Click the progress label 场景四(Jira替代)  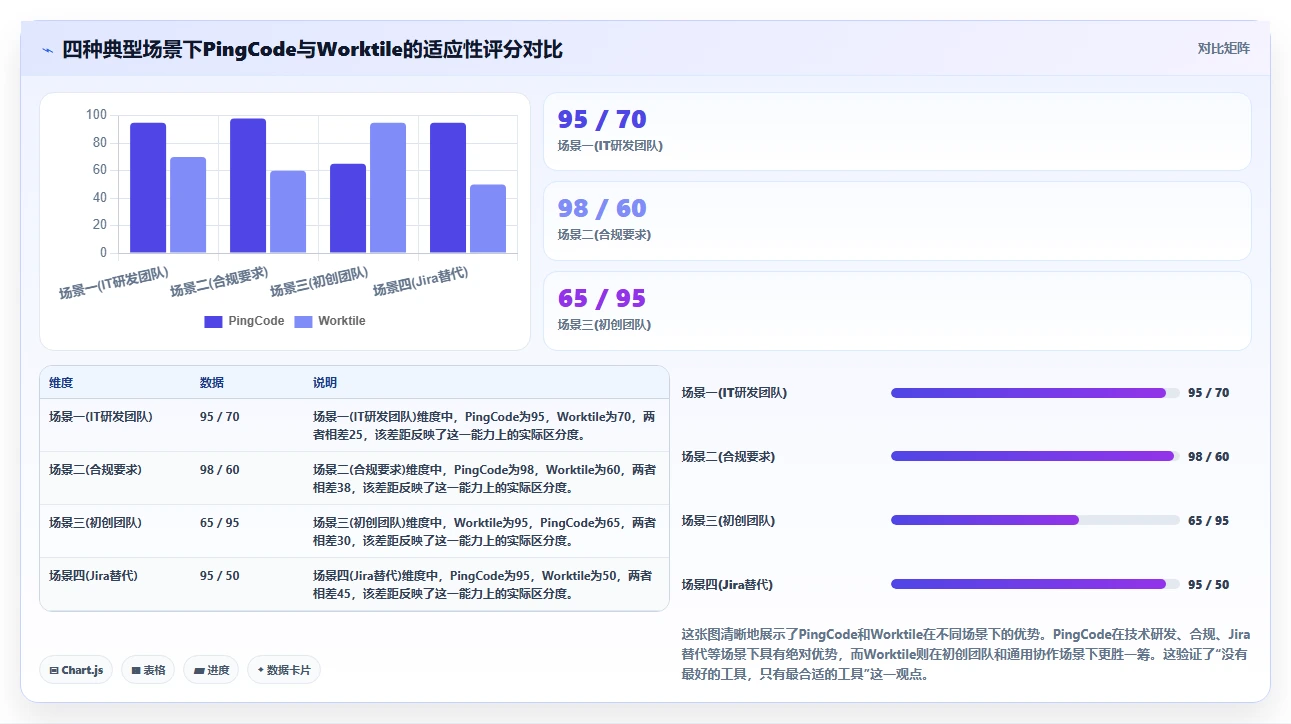coord(727,585)
